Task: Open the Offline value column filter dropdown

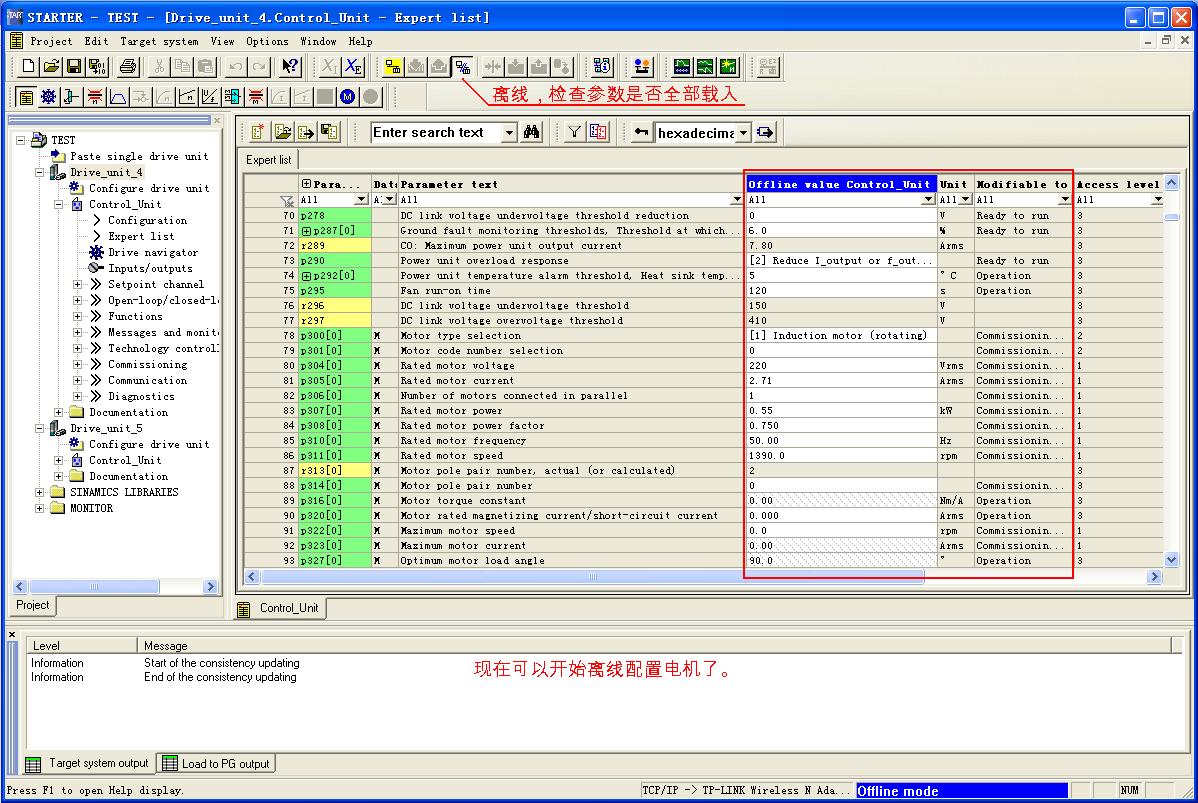Action: [928, 200]
